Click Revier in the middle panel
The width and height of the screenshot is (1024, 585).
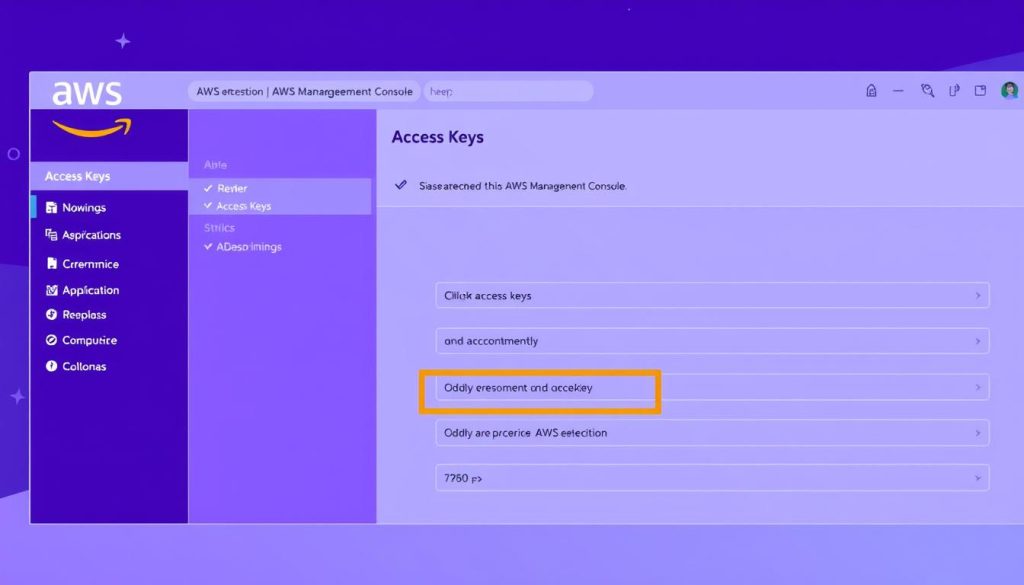pos(232,188)
